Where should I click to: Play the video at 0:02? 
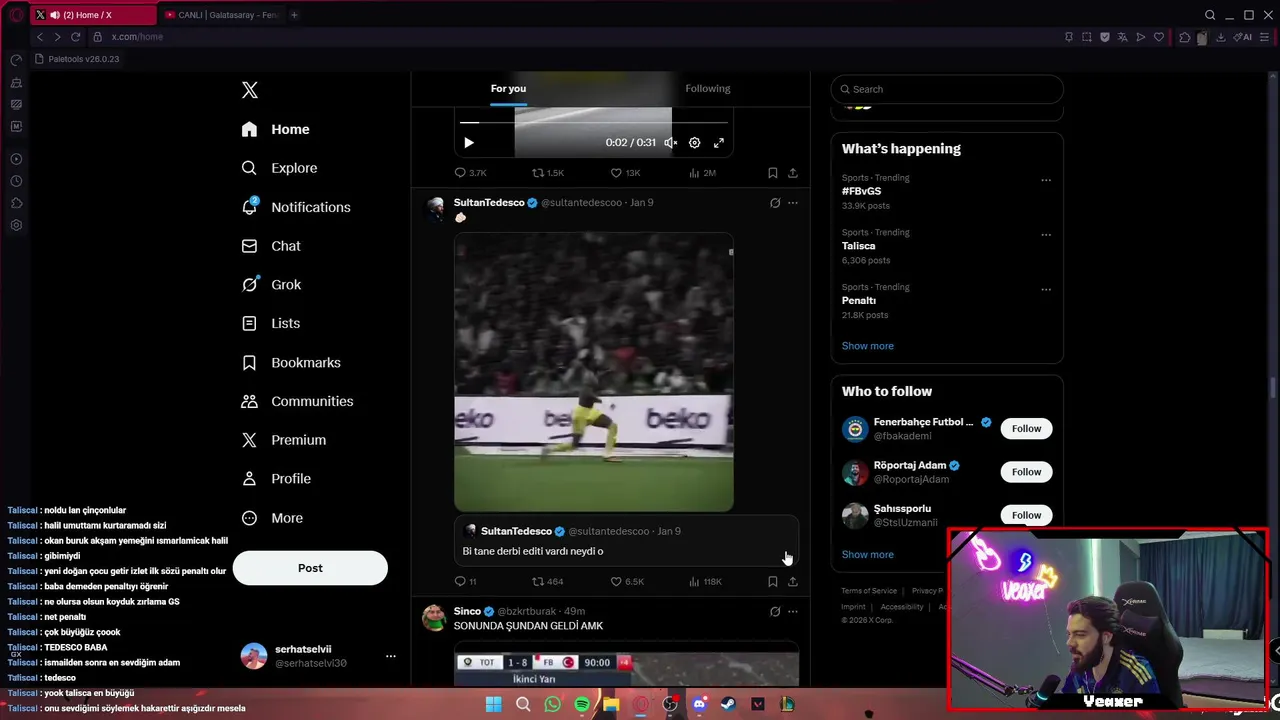(469, 143)
